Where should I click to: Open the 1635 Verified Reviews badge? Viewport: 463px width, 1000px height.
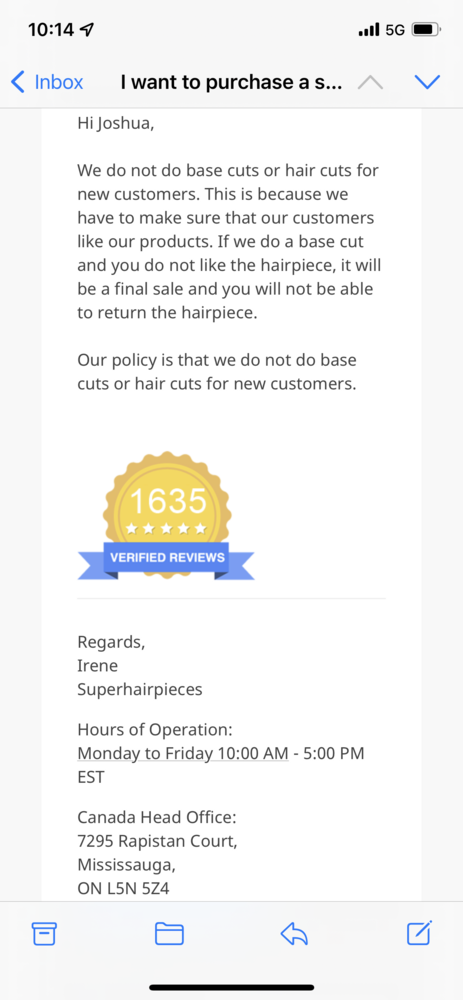tap(166, 515)
